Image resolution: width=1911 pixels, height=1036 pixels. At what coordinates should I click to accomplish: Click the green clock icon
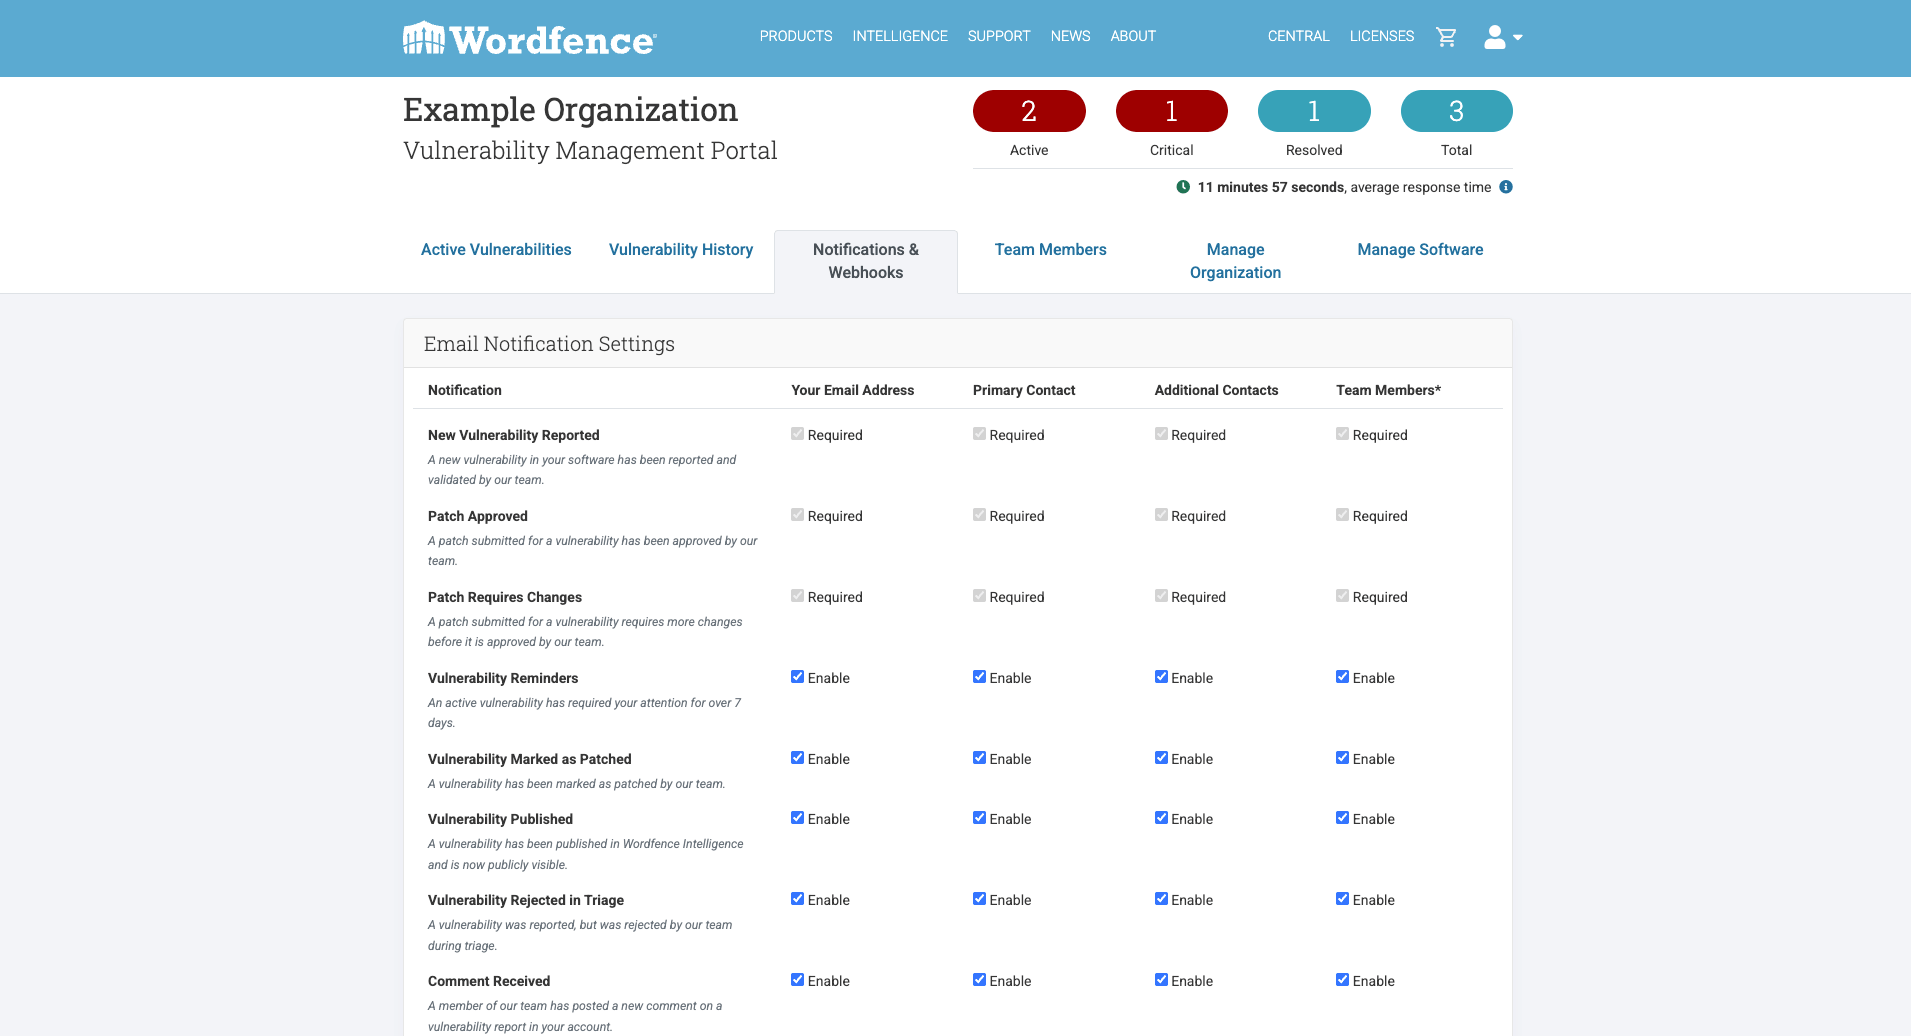[1183, 187]
